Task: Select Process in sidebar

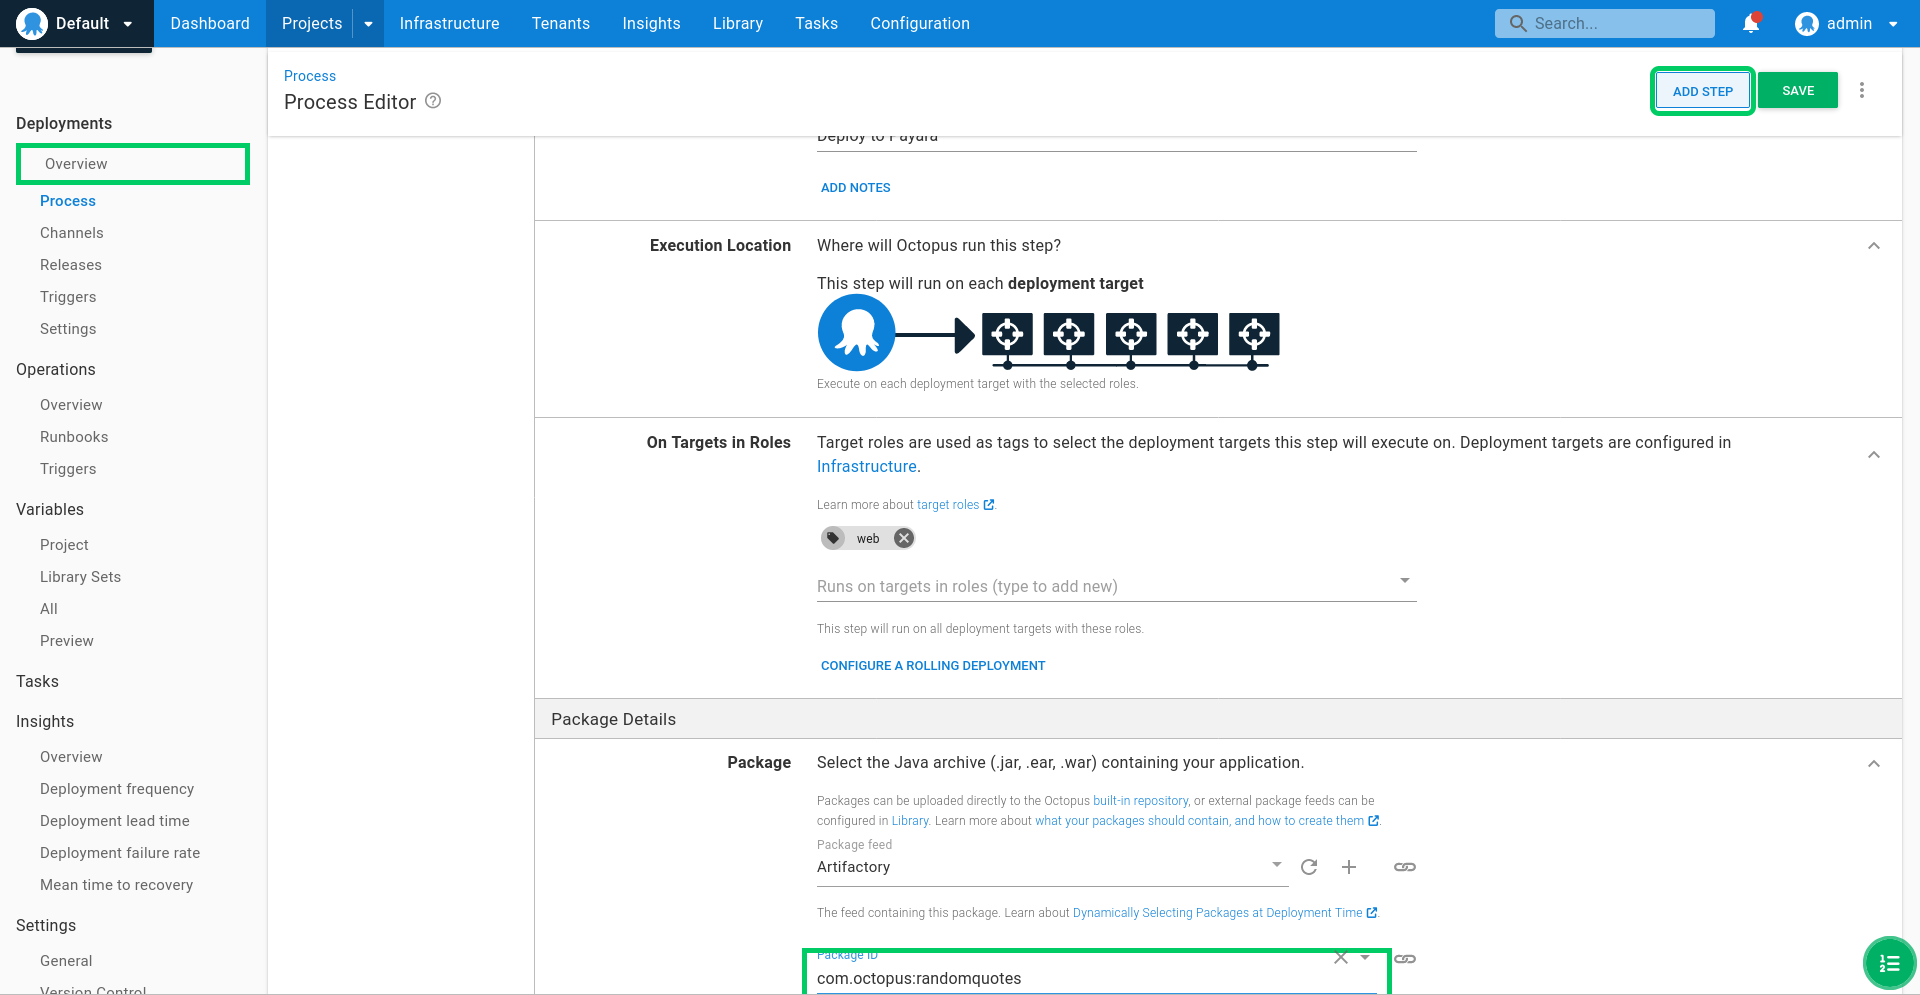Action: coord(68,201)
